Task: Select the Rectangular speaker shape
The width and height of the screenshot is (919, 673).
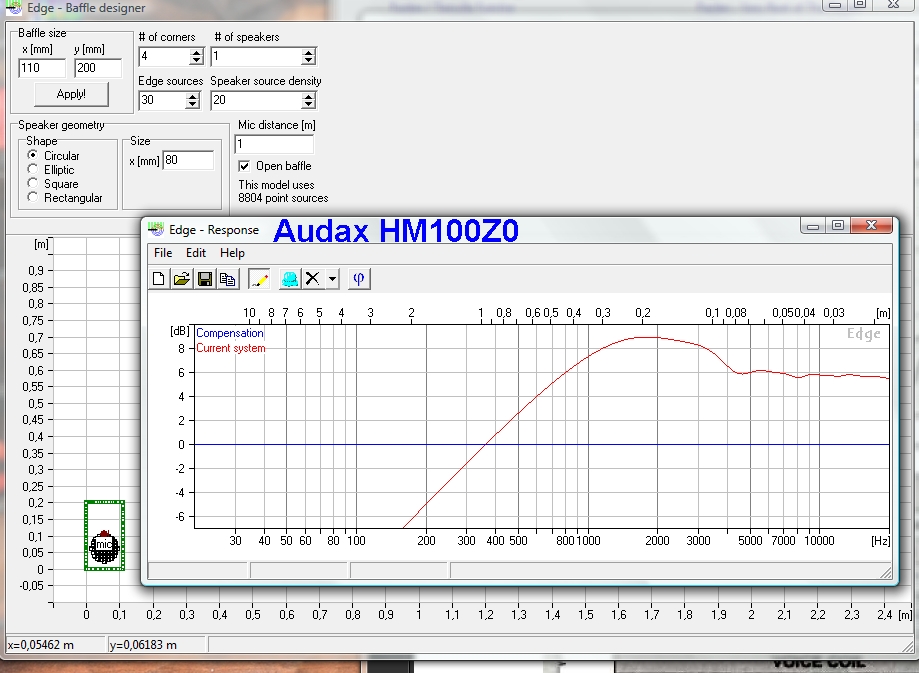Action: pyautogui.click(x=33, y=197)
